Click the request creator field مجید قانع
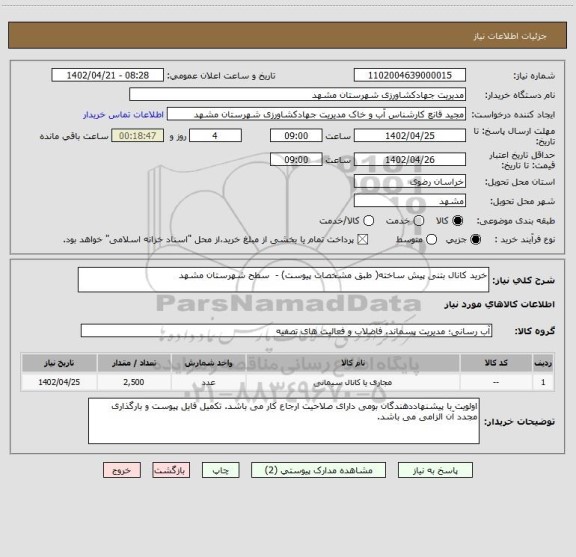The width and height of the screenshot is (576, 557). coord(316,114)
